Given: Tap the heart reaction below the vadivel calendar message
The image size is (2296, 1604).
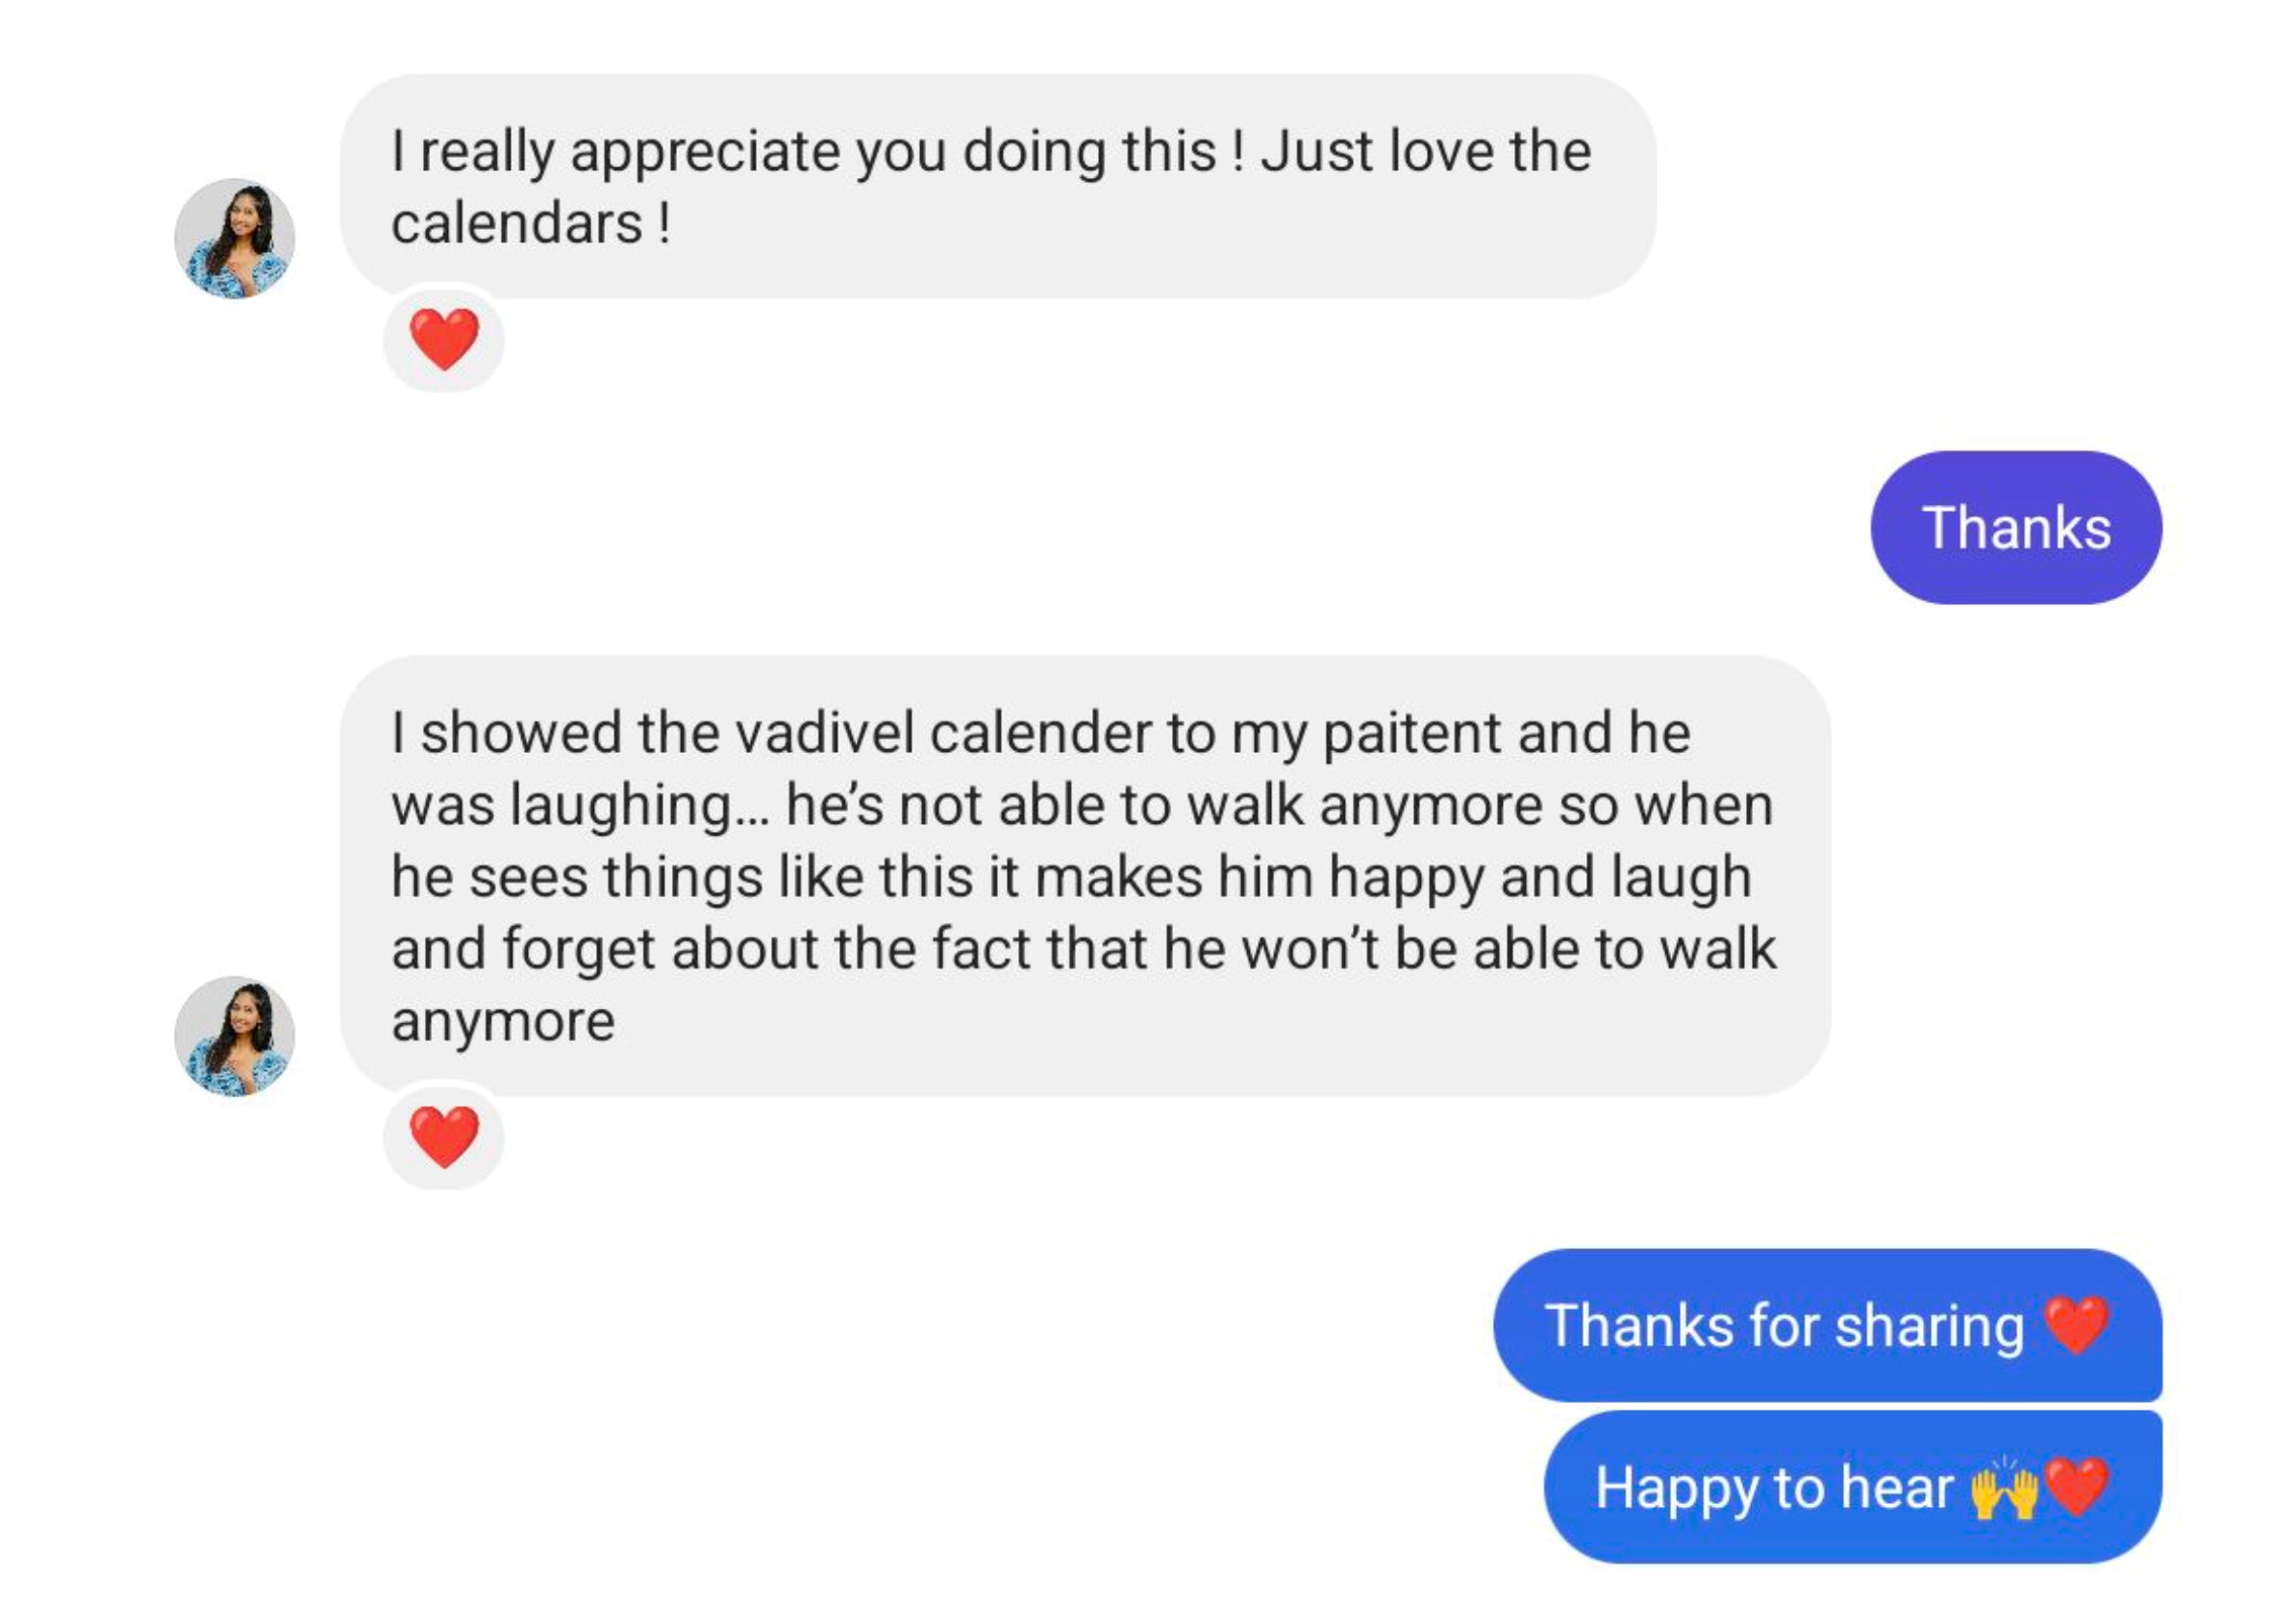Looking at the screenshot, I should pos(444,1136).
